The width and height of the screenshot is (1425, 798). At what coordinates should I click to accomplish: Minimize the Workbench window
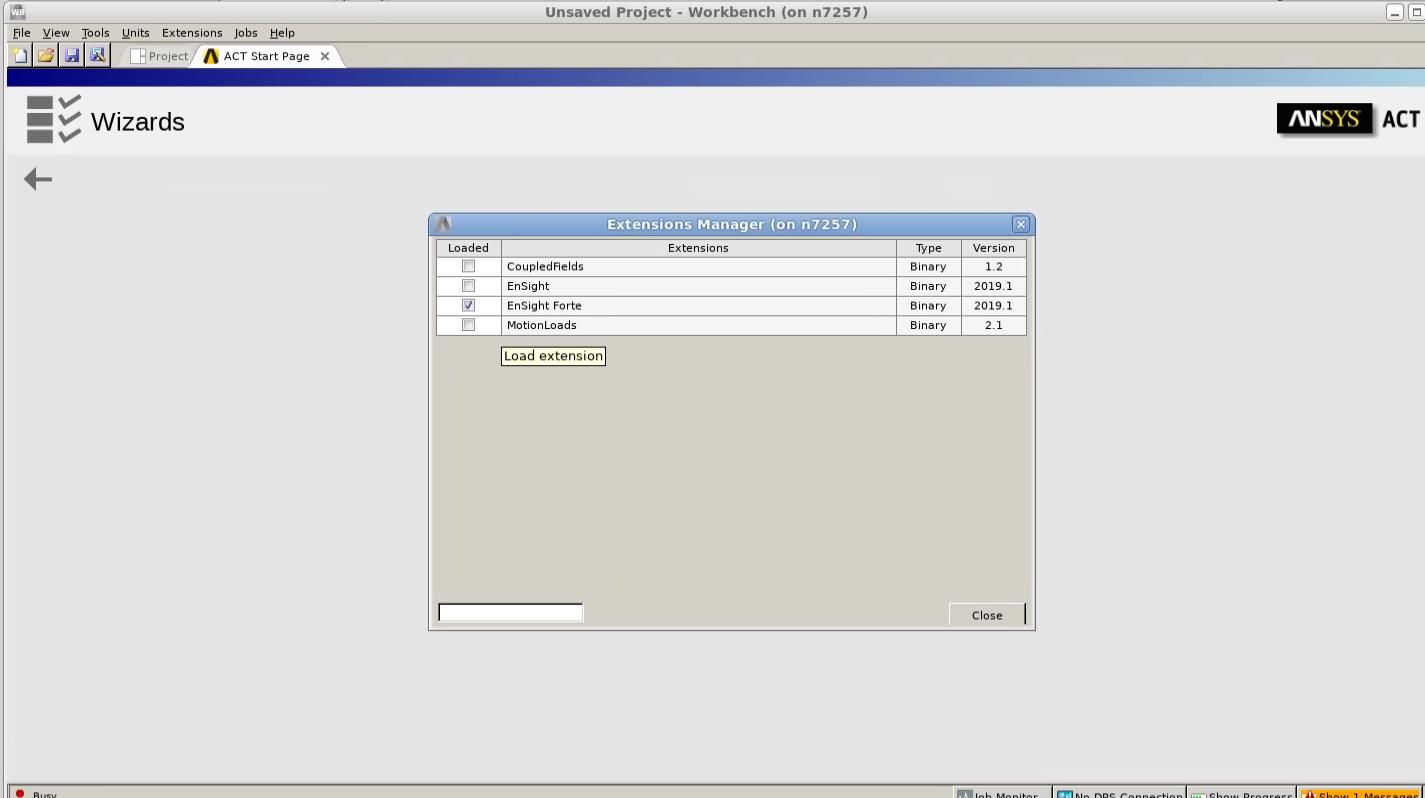pos(1395,12)
